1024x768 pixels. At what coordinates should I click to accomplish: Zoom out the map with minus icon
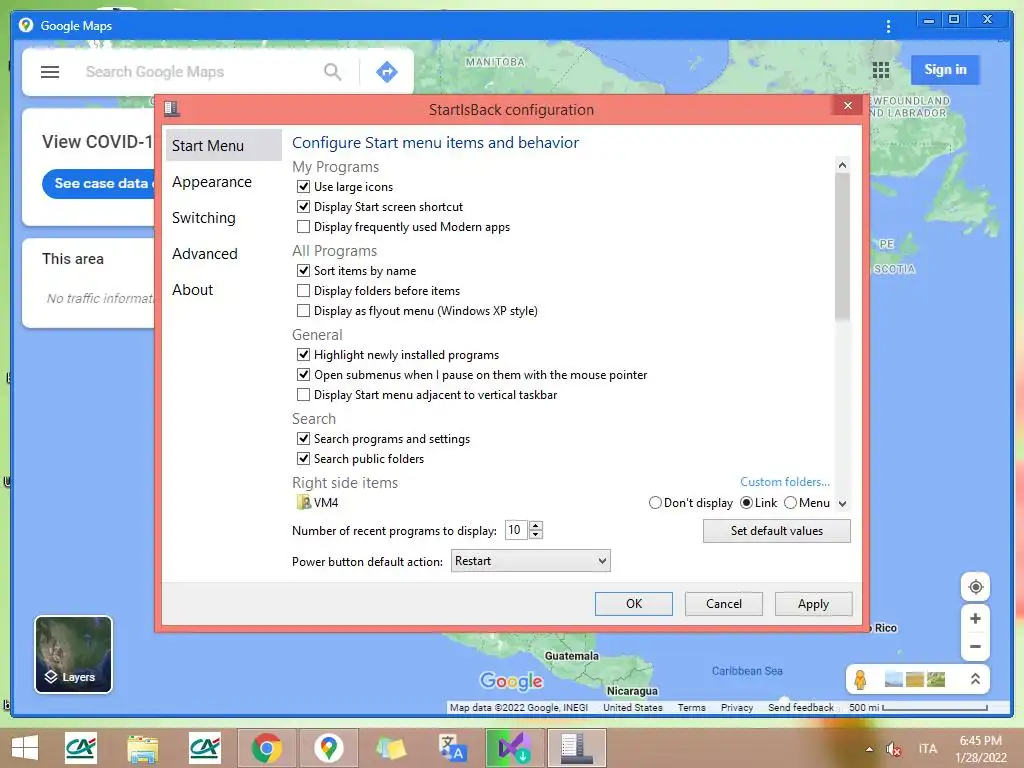click(975, 647)
